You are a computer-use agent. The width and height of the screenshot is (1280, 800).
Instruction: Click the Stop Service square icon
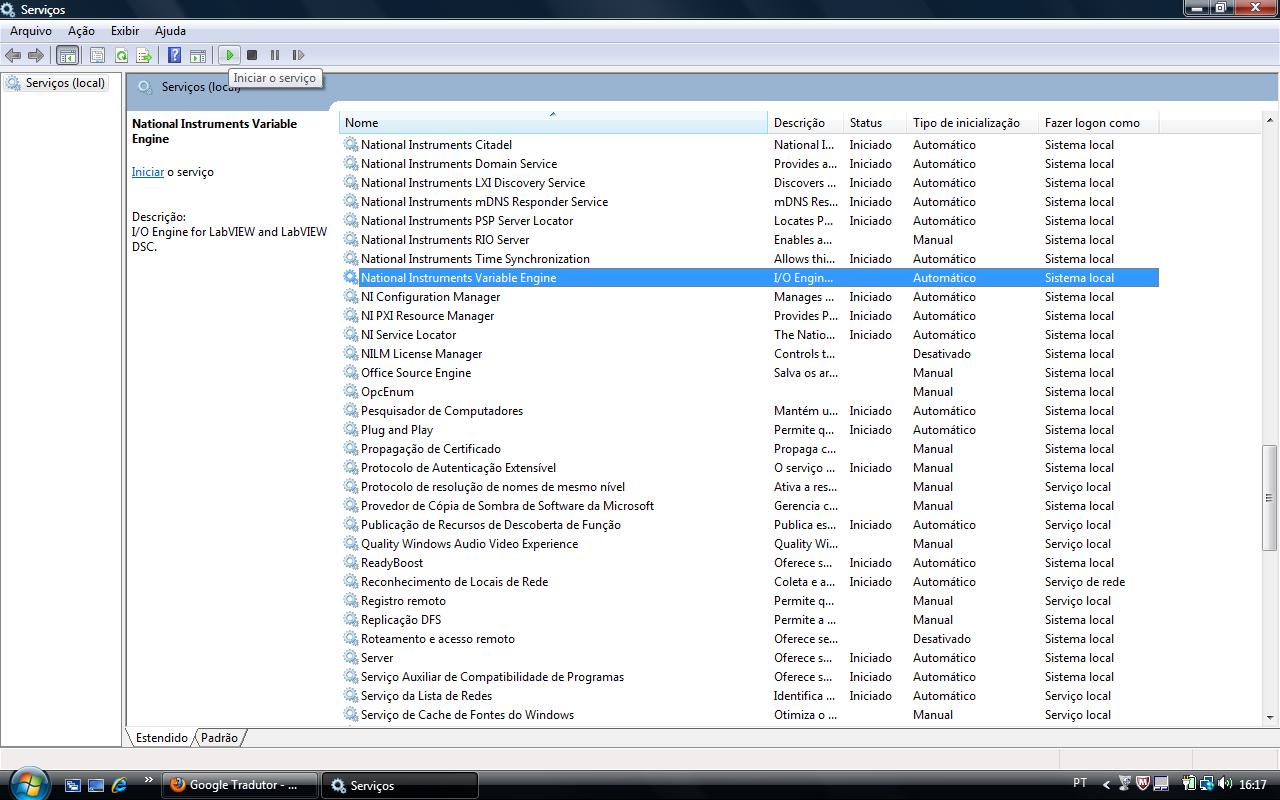(x=252, y=55)
